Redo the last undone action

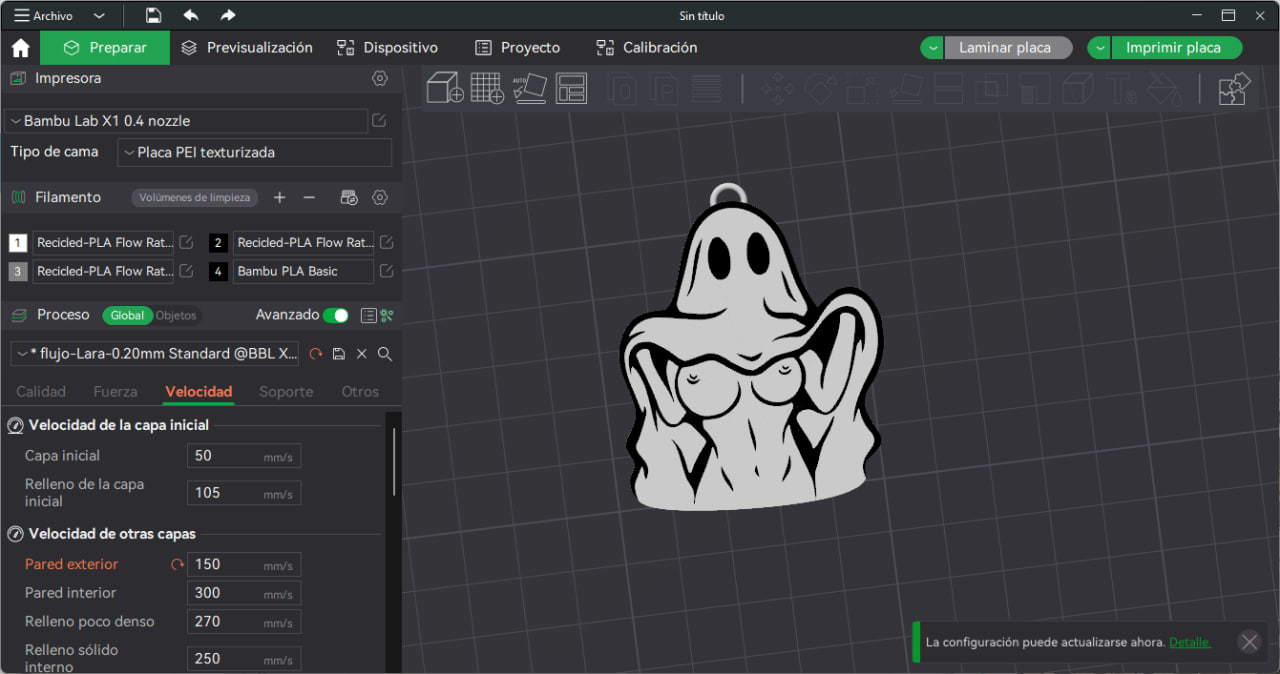[x=228, y=15]
